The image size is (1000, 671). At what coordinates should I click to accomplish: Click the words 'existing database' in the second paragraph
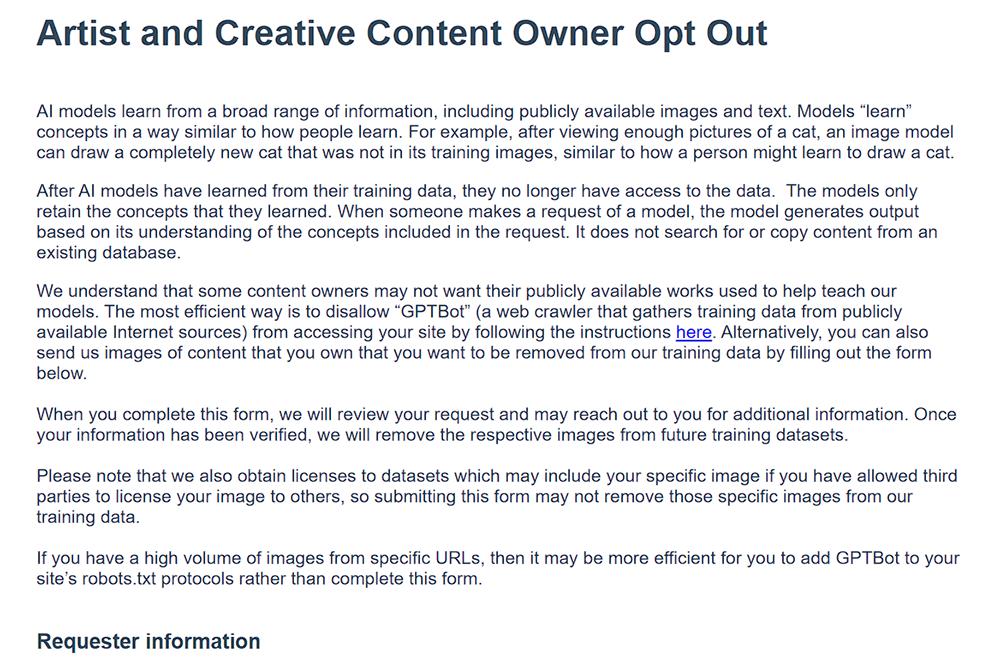(x=106, y=253)
